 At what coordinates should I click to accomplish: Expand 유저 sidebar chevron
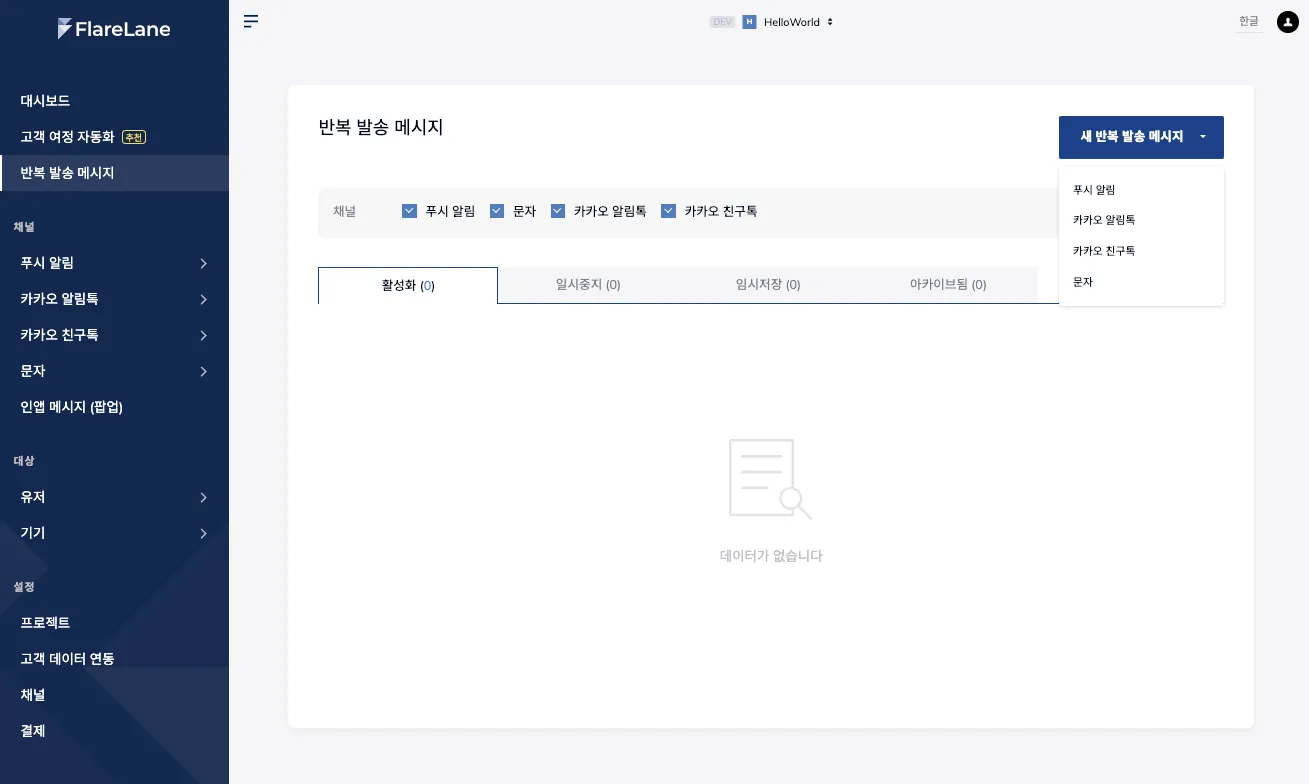203,497
